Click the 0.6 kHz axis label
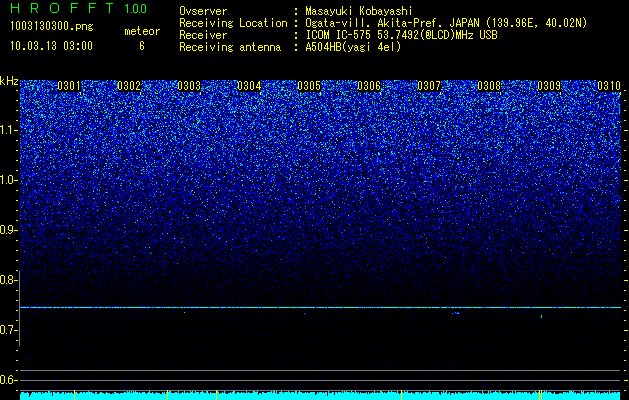The height and width of the screenshot is (400, 629). [9, 380]
